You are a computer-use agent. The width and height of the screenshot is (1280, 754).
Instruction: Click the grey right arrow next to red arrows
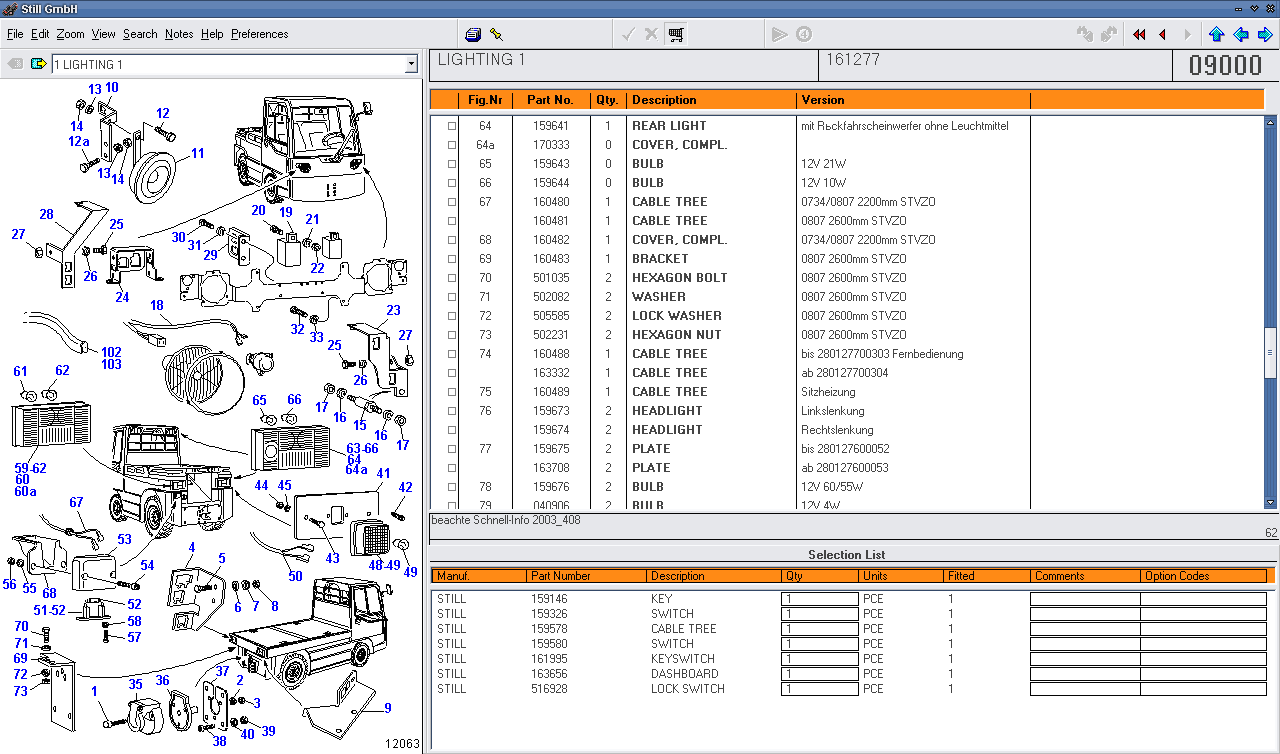[x=1186, y=34]
